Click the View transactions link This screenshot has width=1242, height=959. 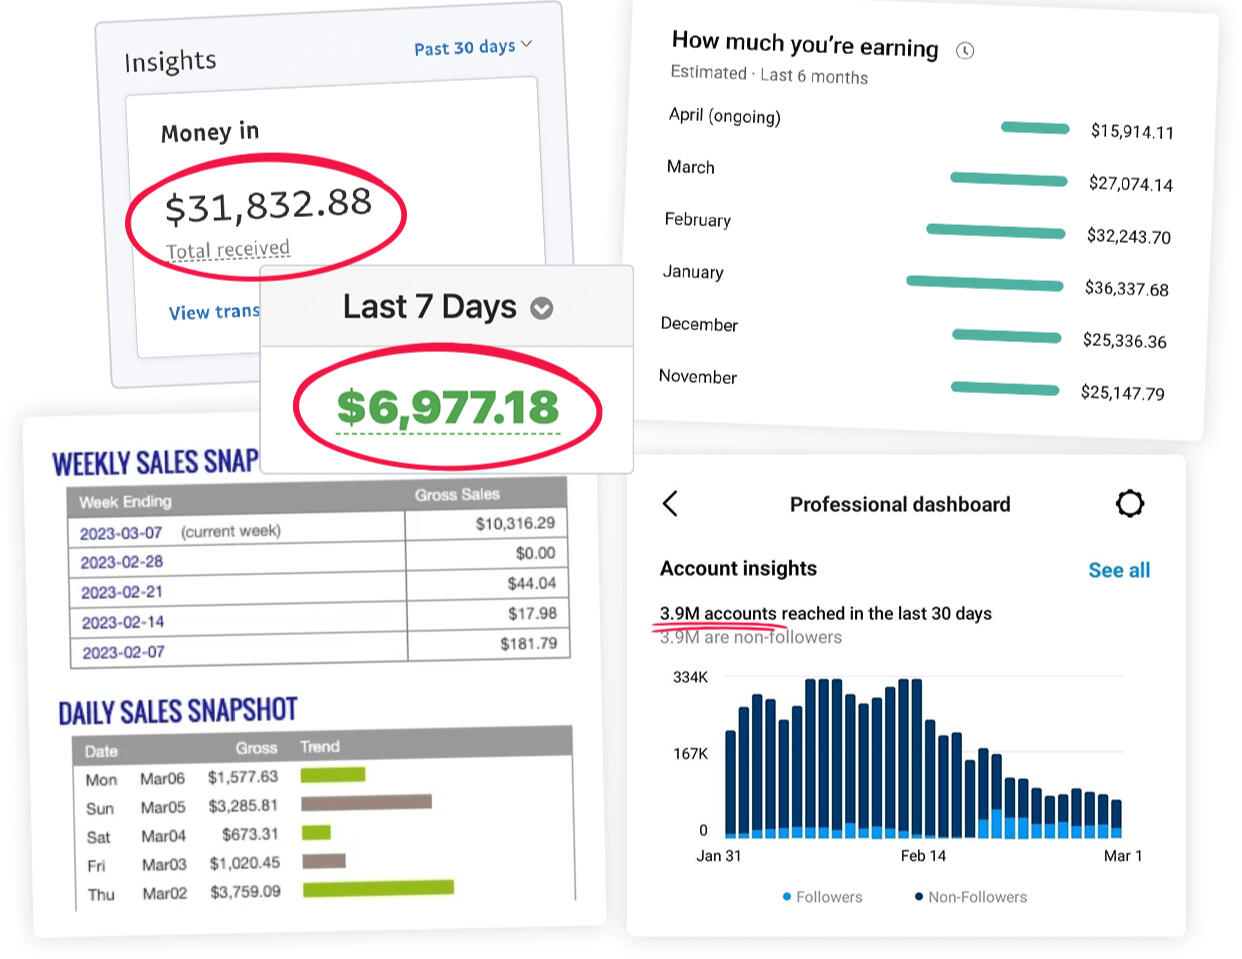coord(214,312)
